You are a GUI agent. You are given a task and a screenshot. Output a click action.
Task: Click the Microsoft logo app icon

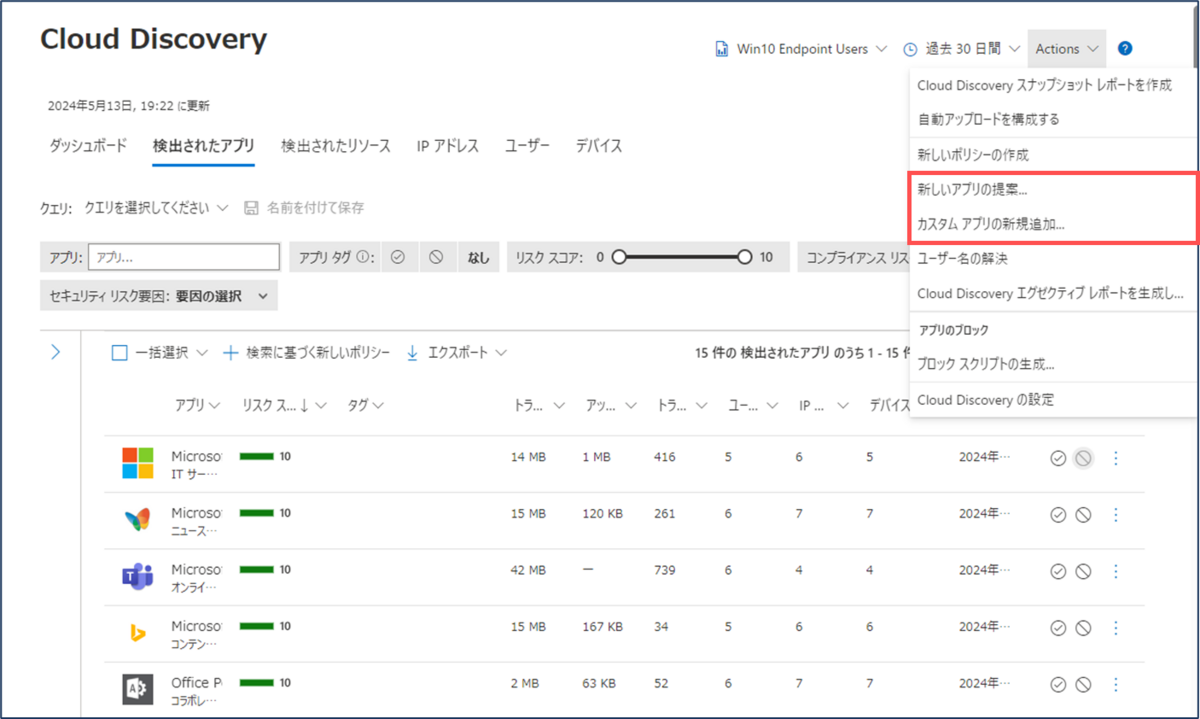coord(138,463)
